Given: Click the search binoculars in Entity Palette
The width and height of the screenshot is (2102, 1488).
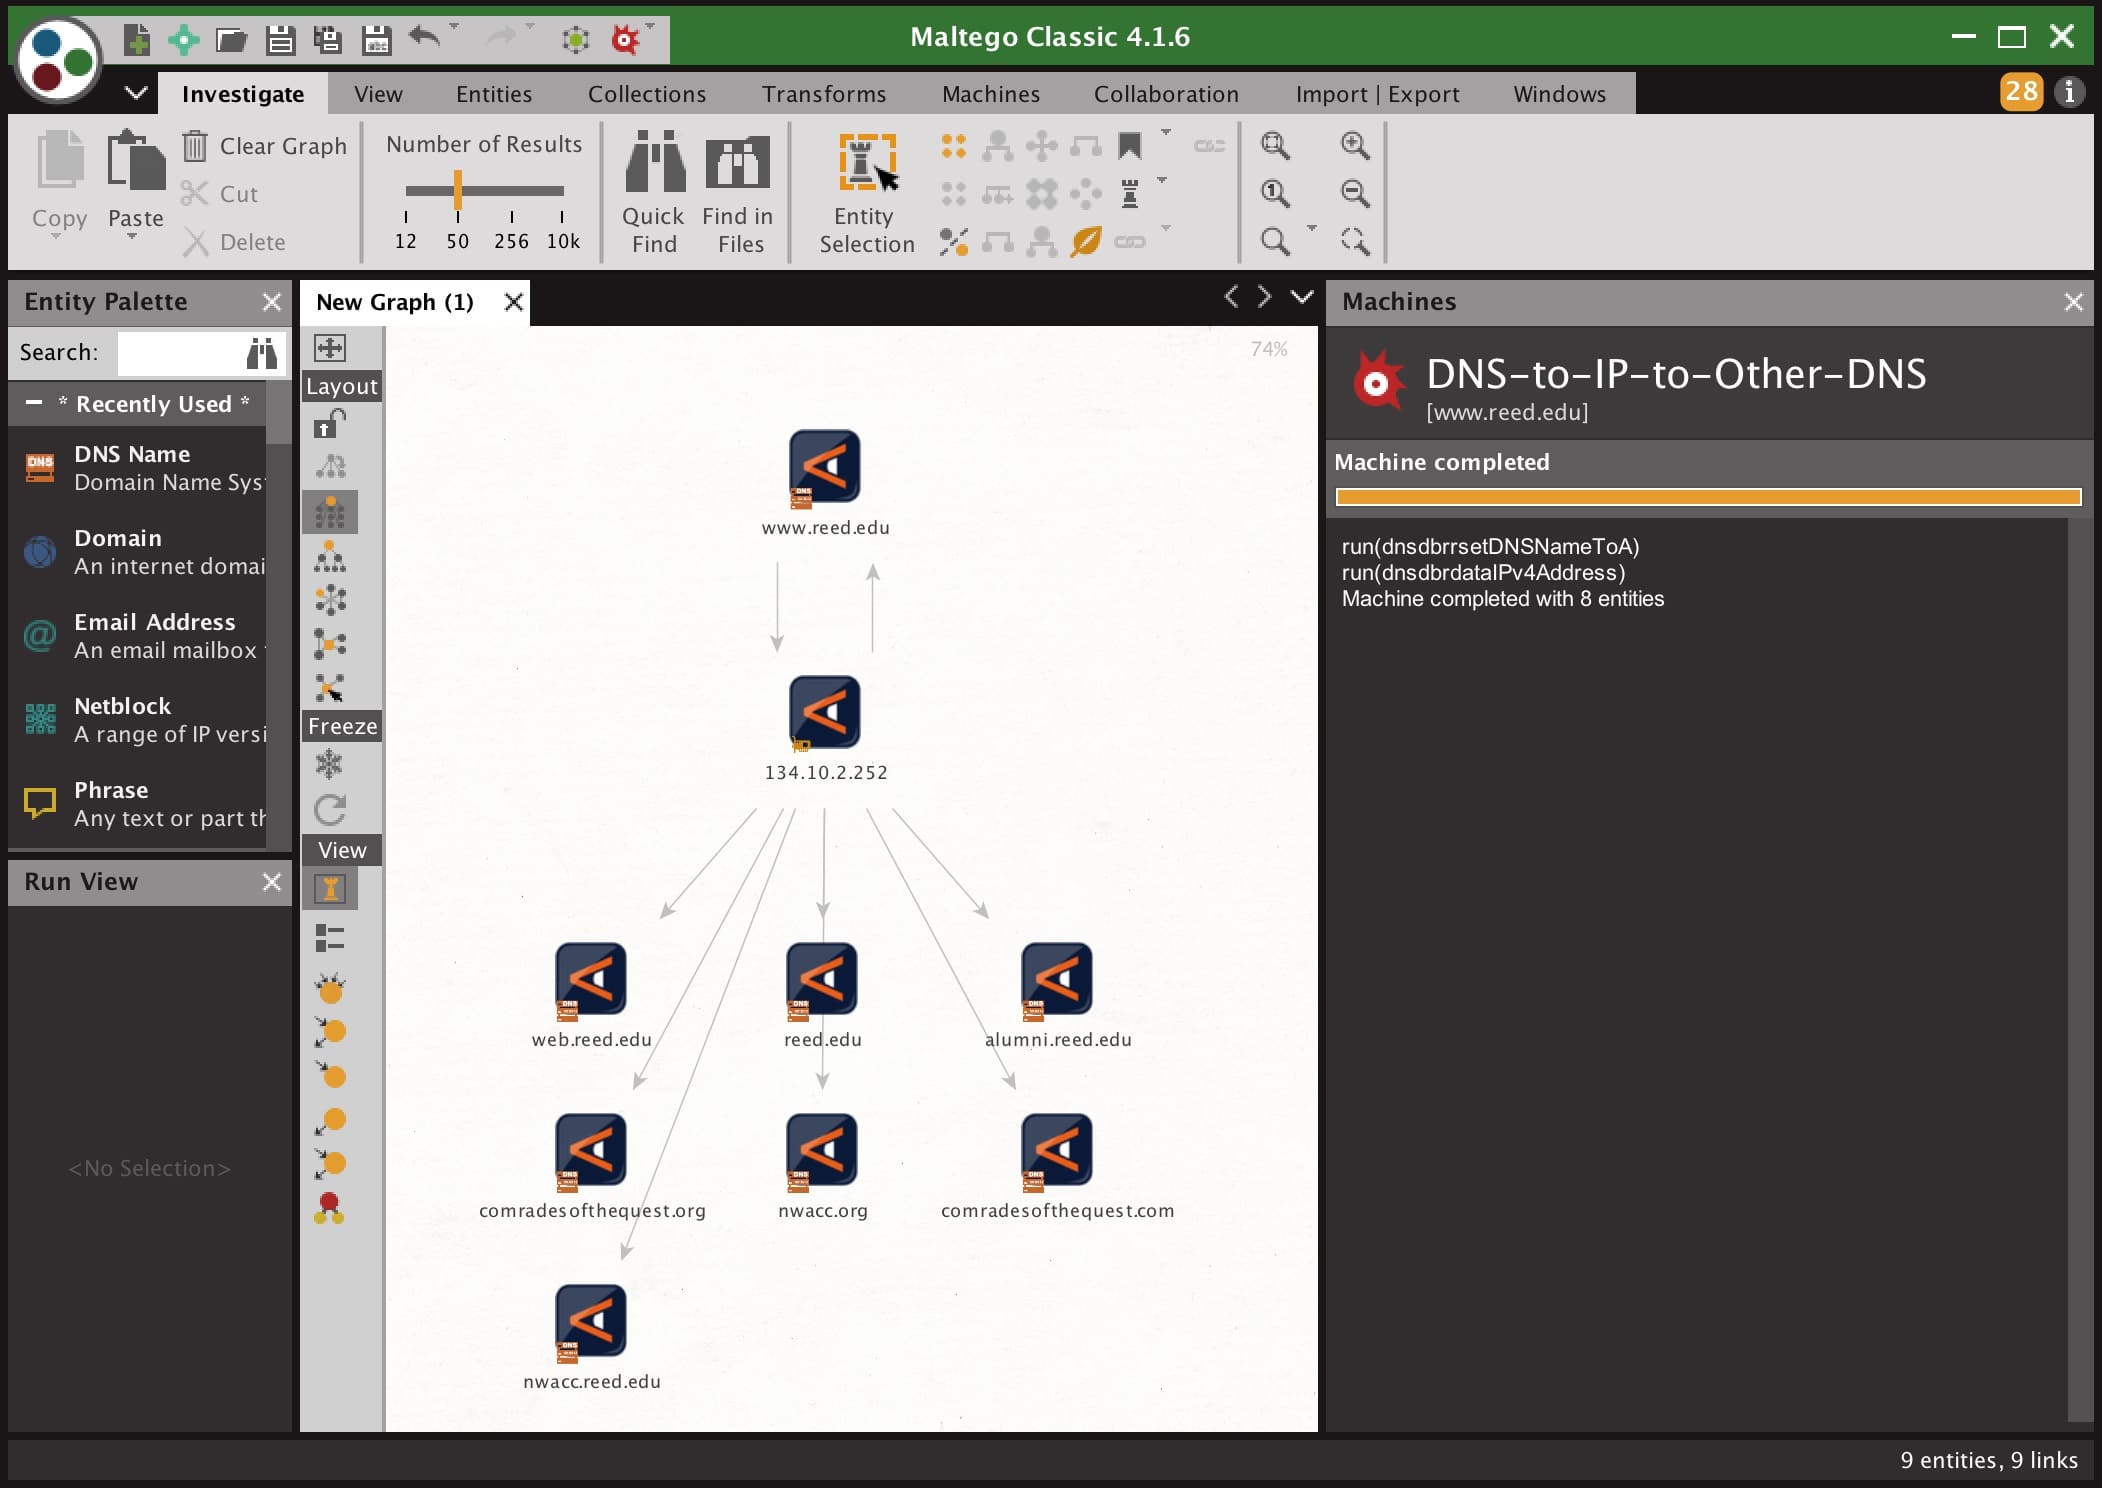Looking at the screenshot, I should (x=262, y=353).
